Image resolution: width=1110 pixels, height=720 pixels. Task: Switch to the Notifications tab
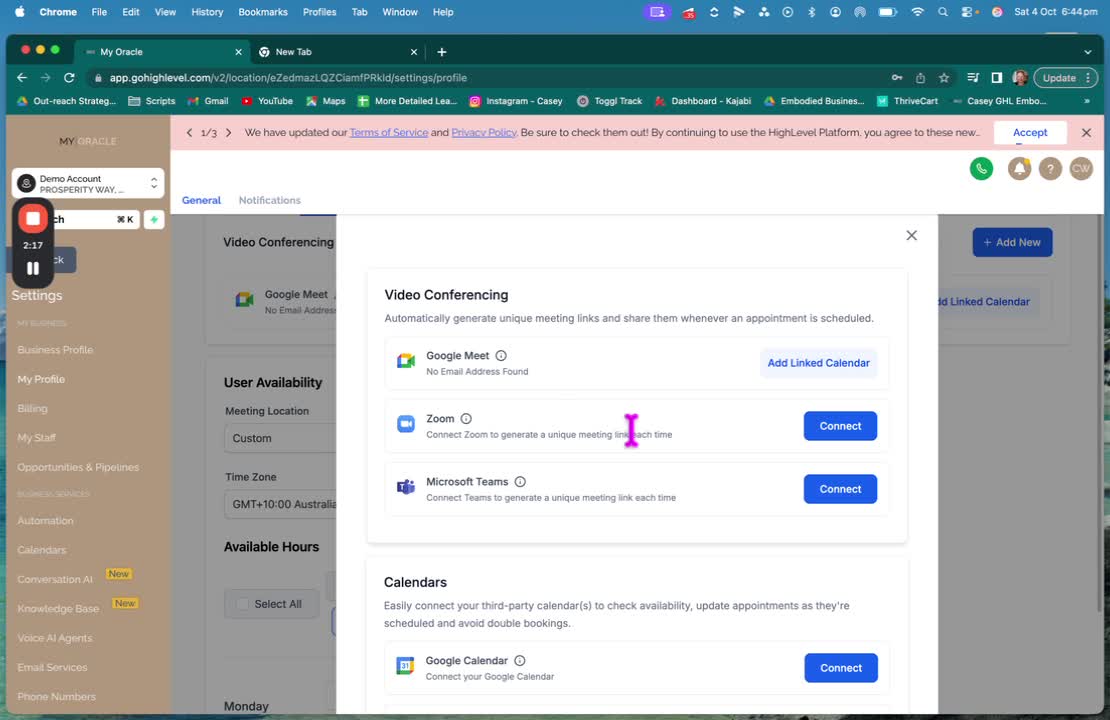[270, 200]
